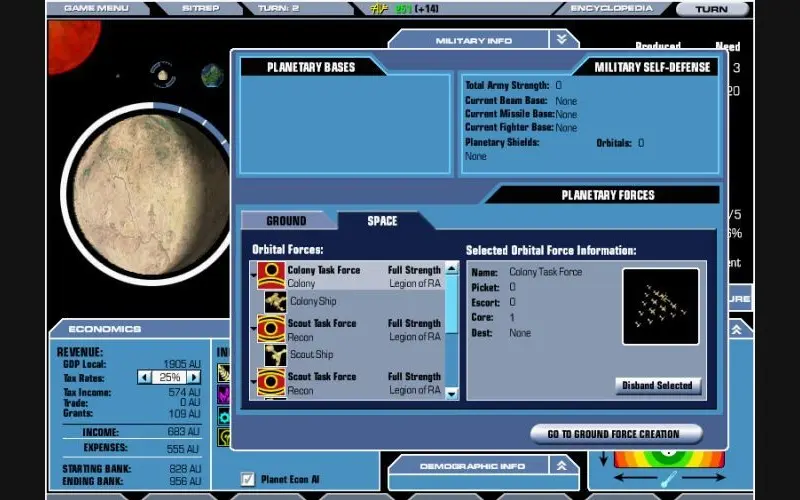Select the third task force's Recon eye emblem
800x500 pixels.
[271, 382]
